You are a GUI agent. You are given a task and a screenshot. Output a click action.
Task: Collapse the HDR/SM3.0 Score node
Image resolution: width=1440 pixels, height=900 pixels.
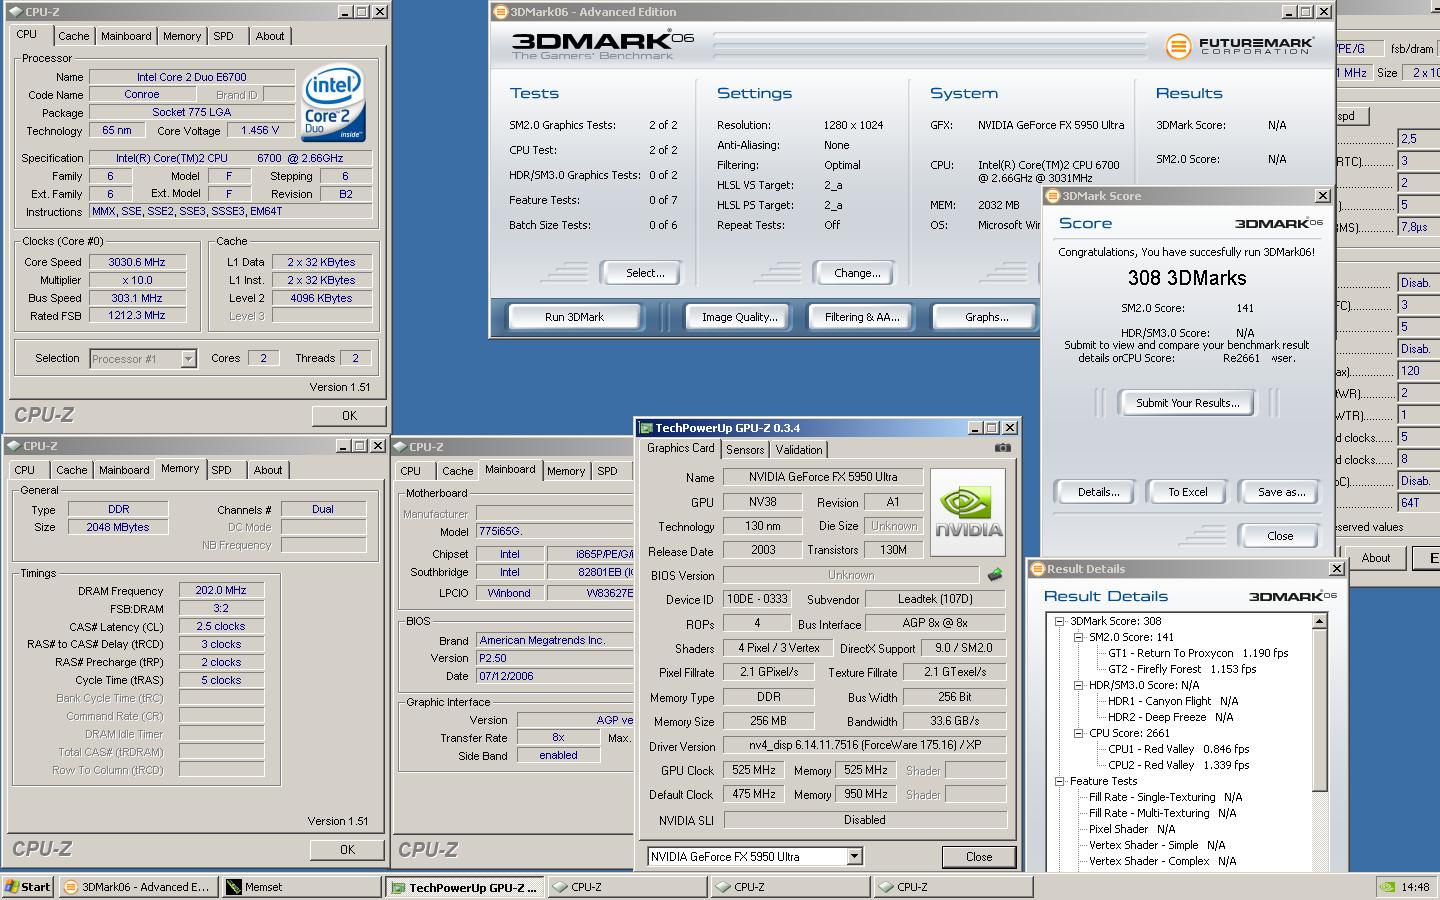coord(1078,685)
